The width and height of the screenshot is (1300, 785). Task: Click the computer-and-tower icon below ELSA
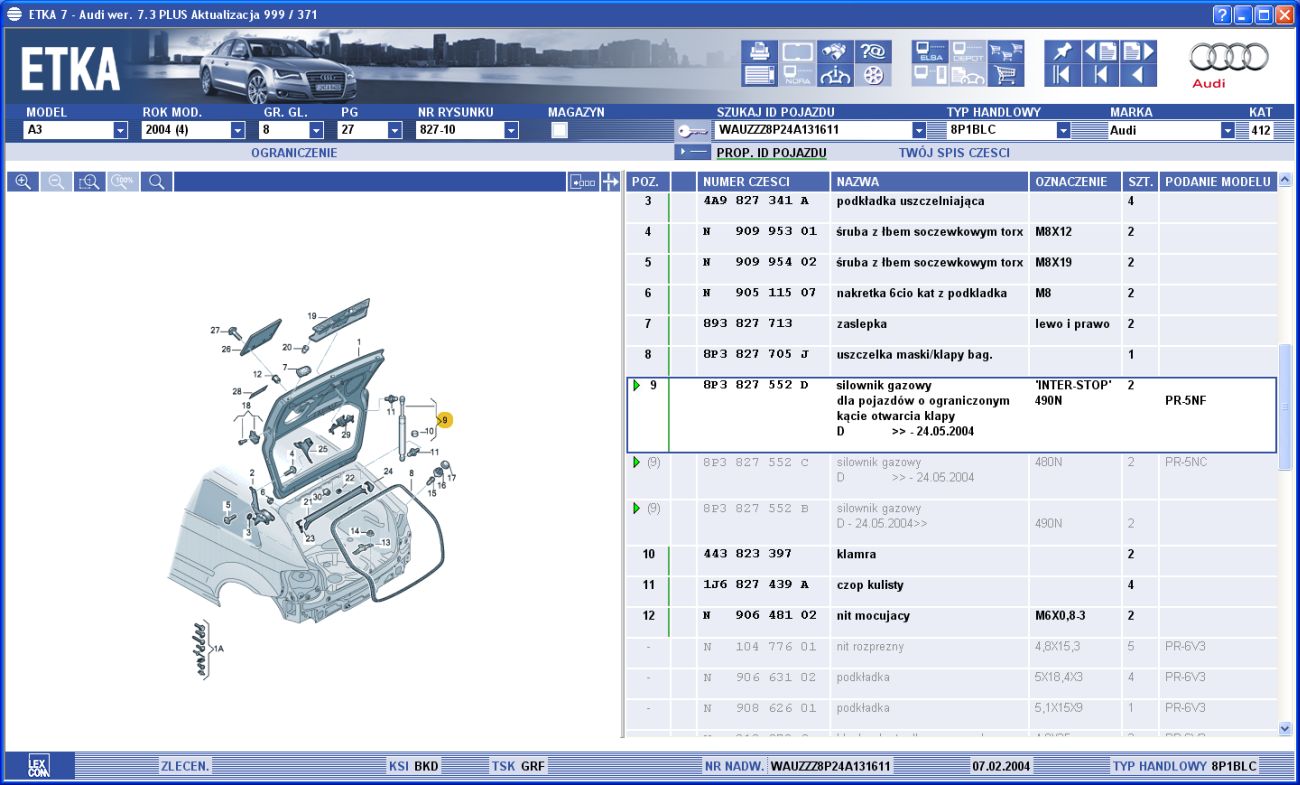tap(930, 75)
